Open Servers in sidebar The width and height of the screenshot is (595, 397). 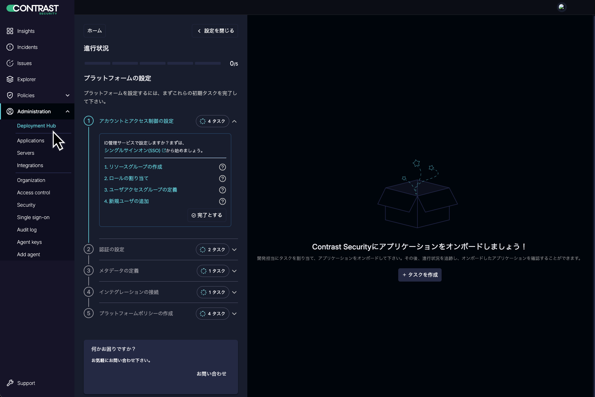[x=25, y=153]
